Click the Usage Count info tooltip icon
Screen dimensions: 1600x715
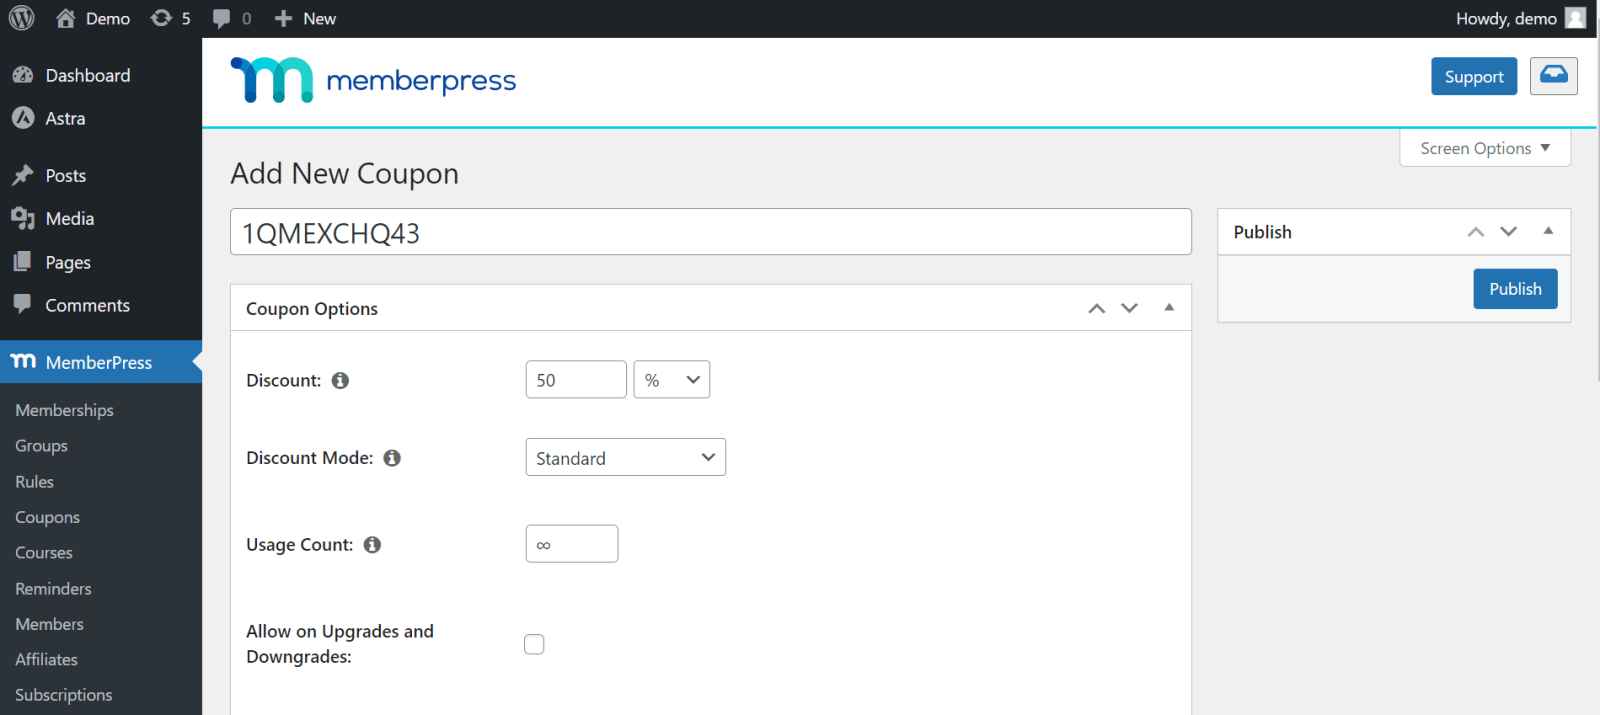371,544
